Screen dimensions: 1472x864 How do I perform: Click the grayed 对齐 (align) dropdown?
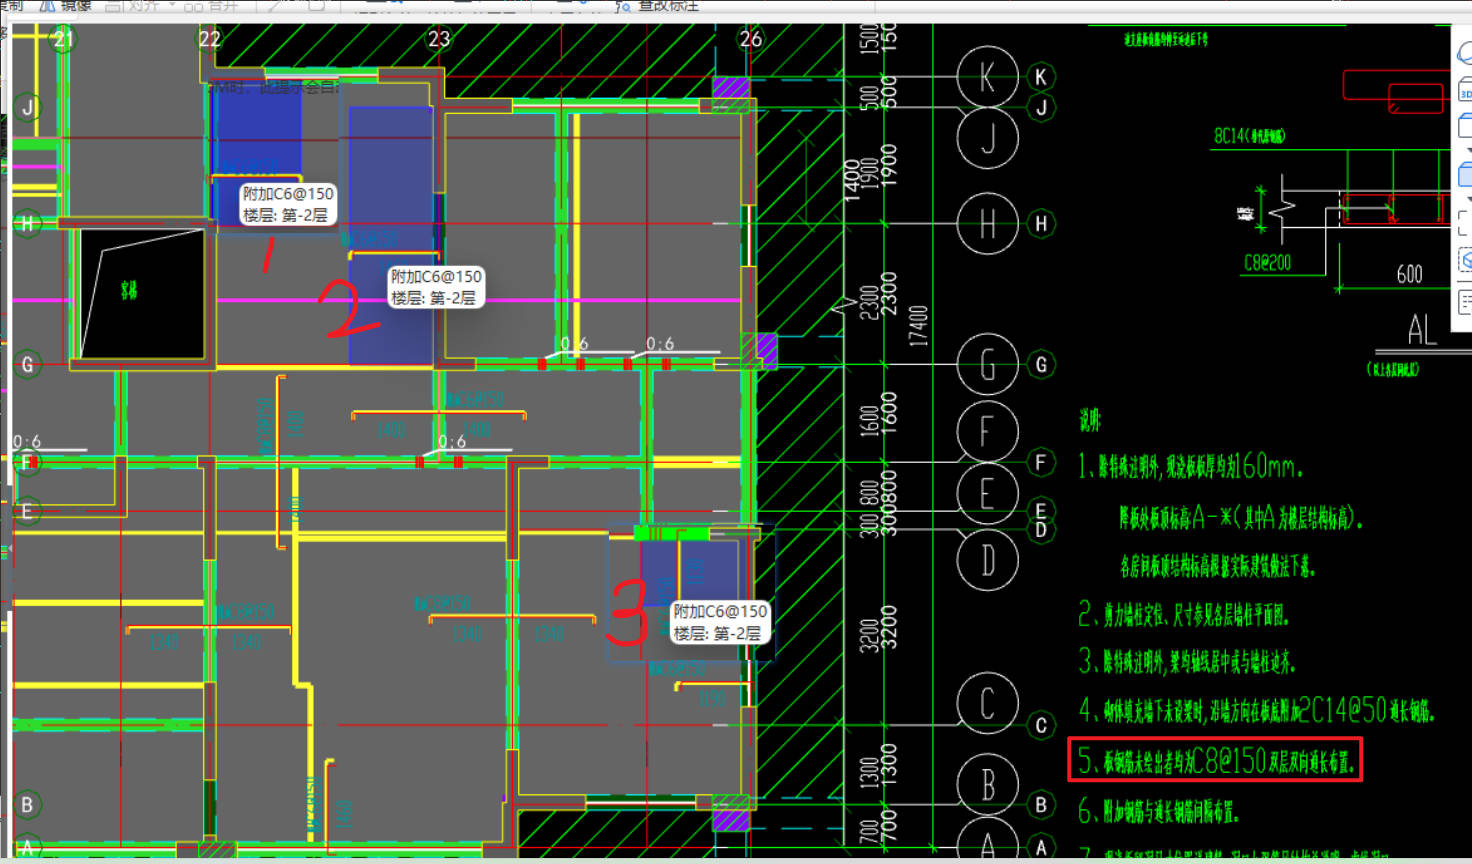(140, 5)
